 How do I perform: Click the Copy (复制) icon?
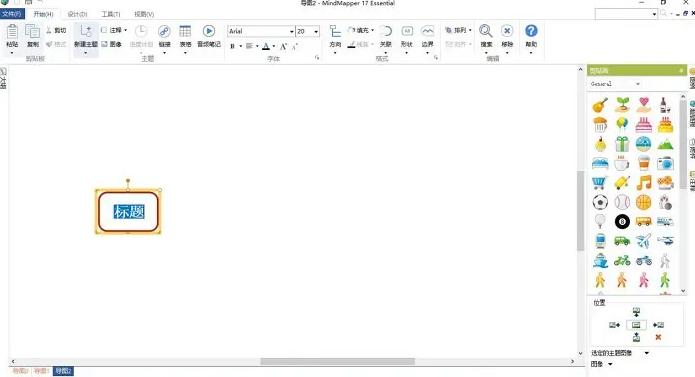[32, 32]
